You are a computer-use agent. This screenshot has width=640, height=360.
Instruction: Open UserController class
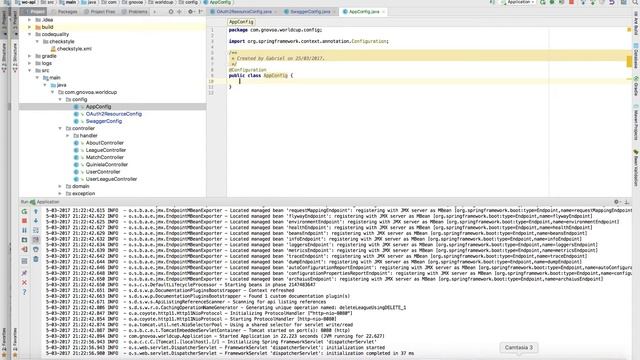tap(103, 172)
